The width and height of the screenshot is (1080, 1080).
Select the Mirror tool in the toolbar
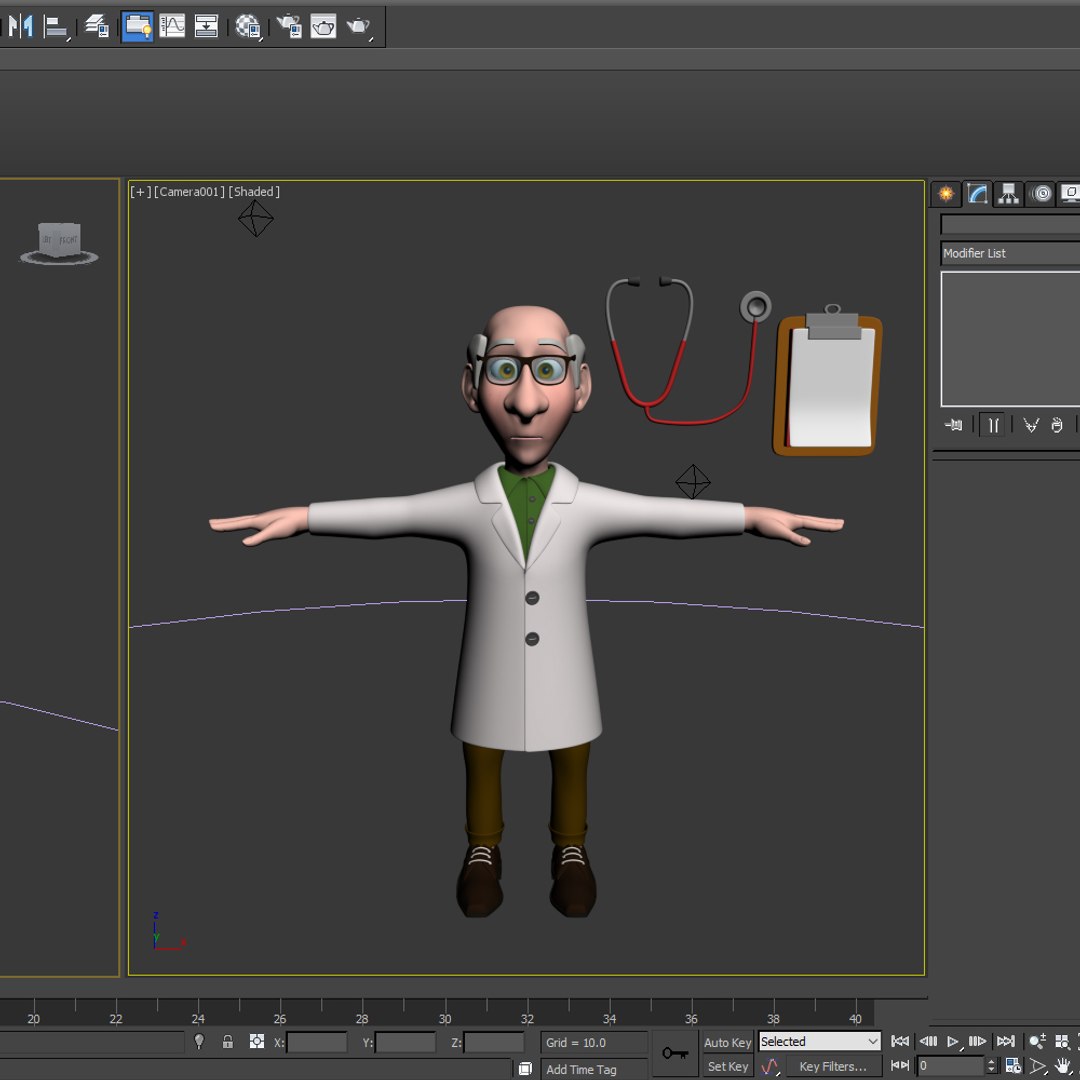[x=21, y=26]
